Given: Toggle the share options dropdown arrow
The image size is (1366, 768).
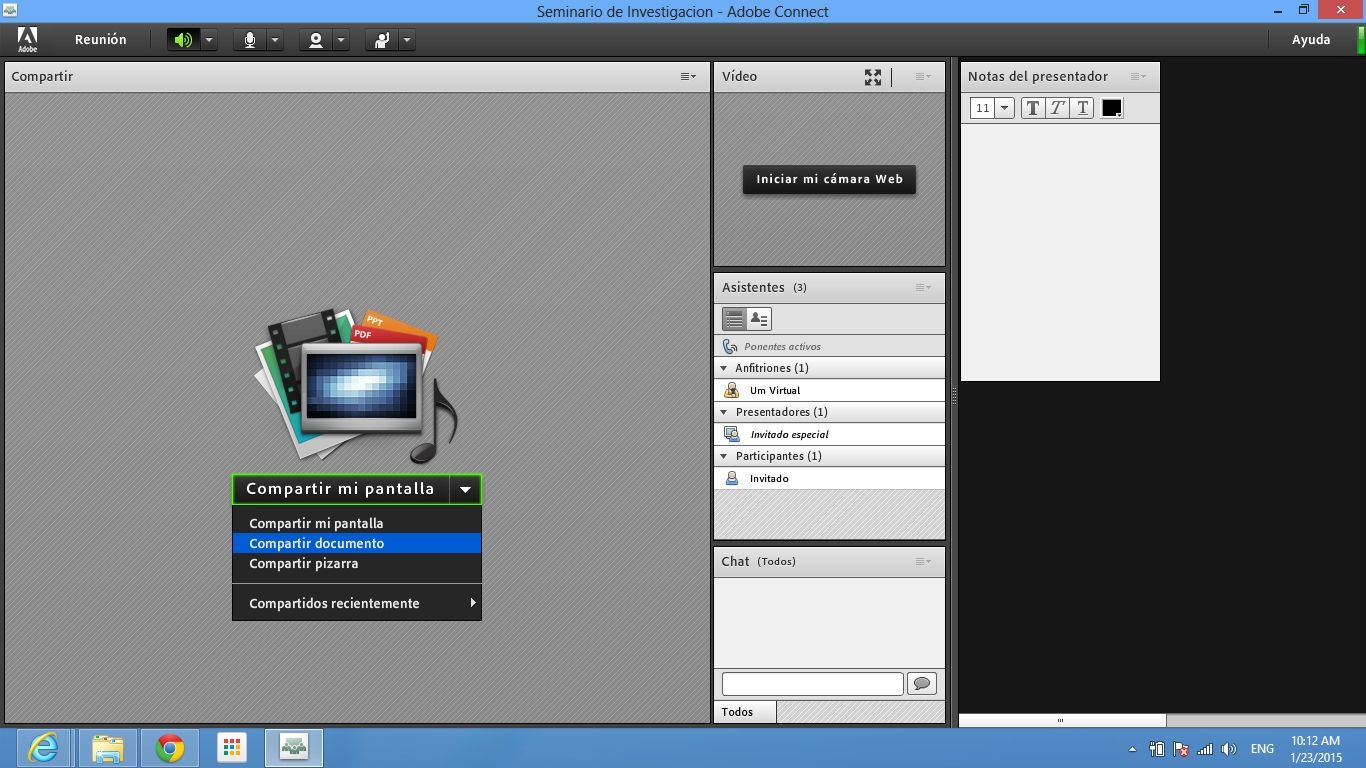Looking at the screenshot, I should coord(465,489).
